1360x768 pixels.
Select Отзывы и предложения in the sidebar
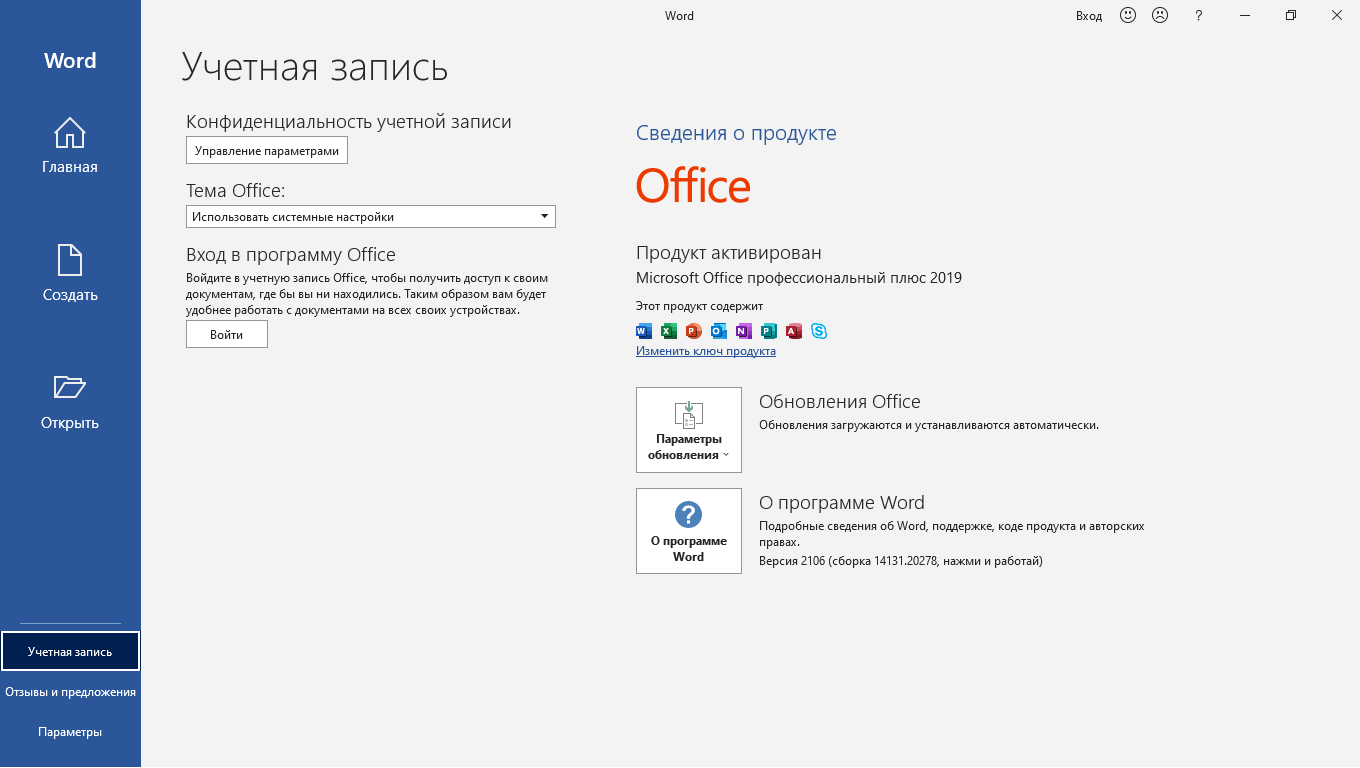(70, 691)
